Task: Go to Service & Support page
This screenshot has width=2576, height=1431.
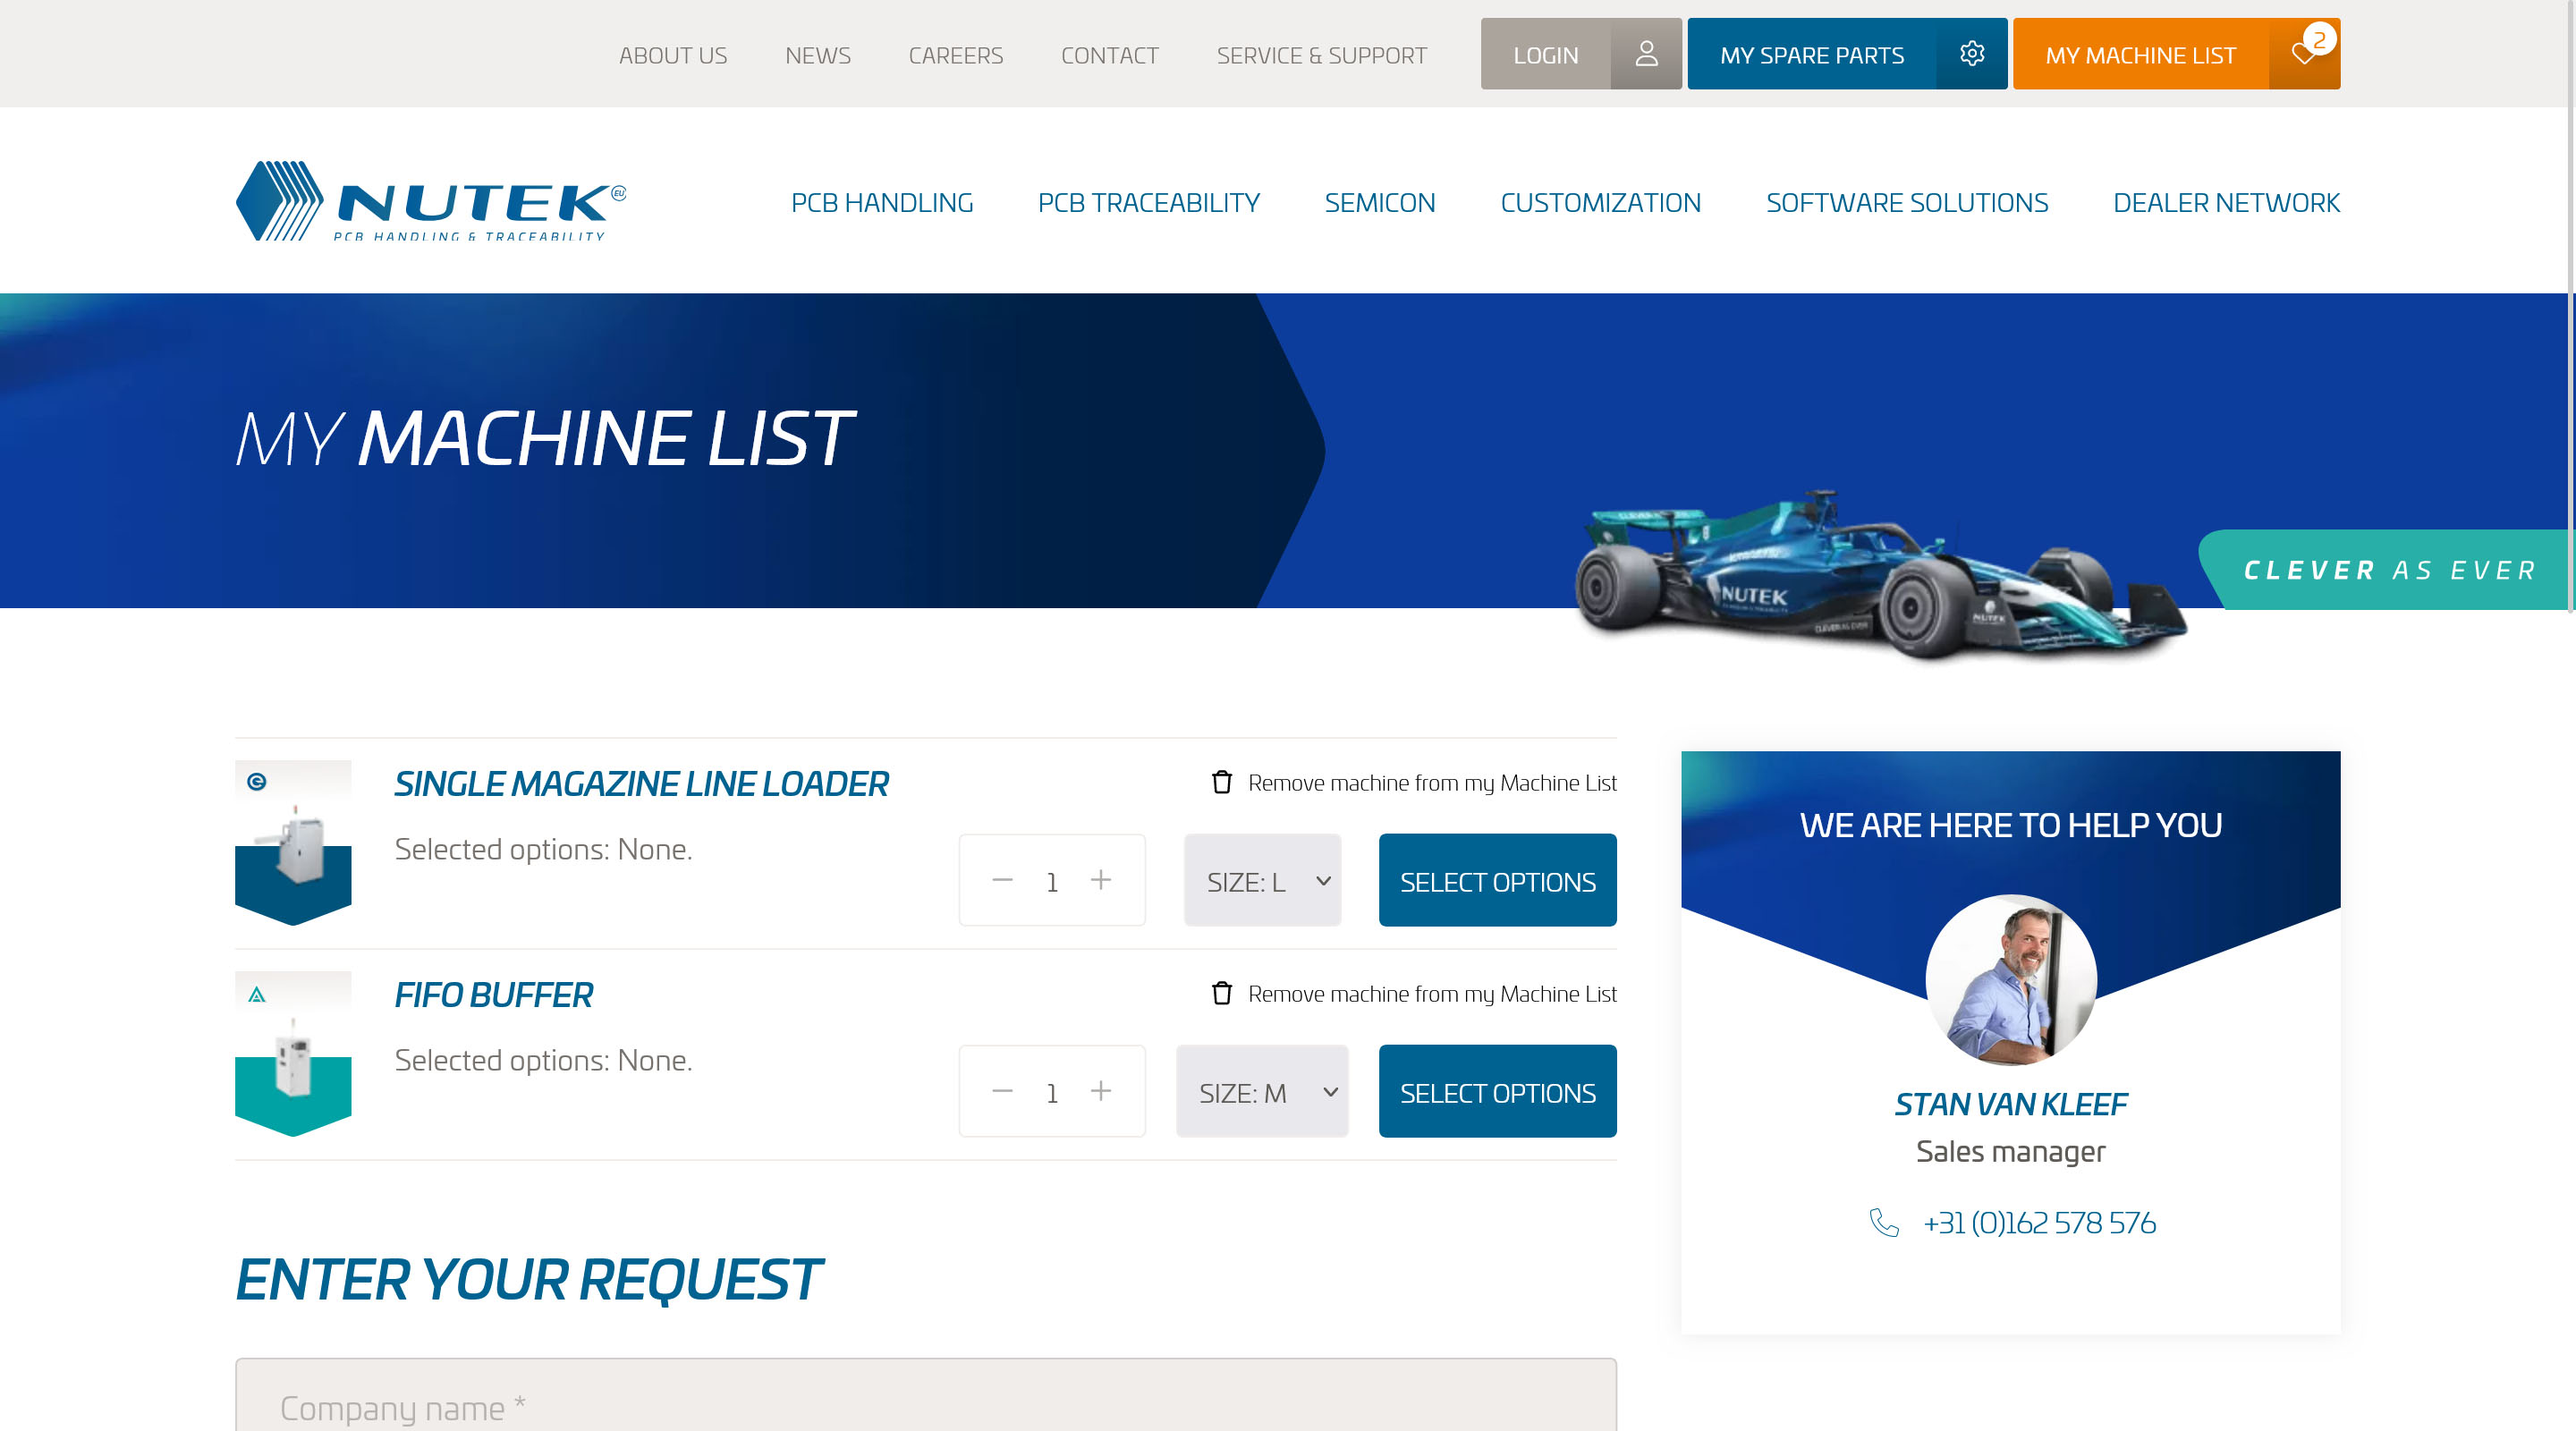Action: (x=1321, y=56)
